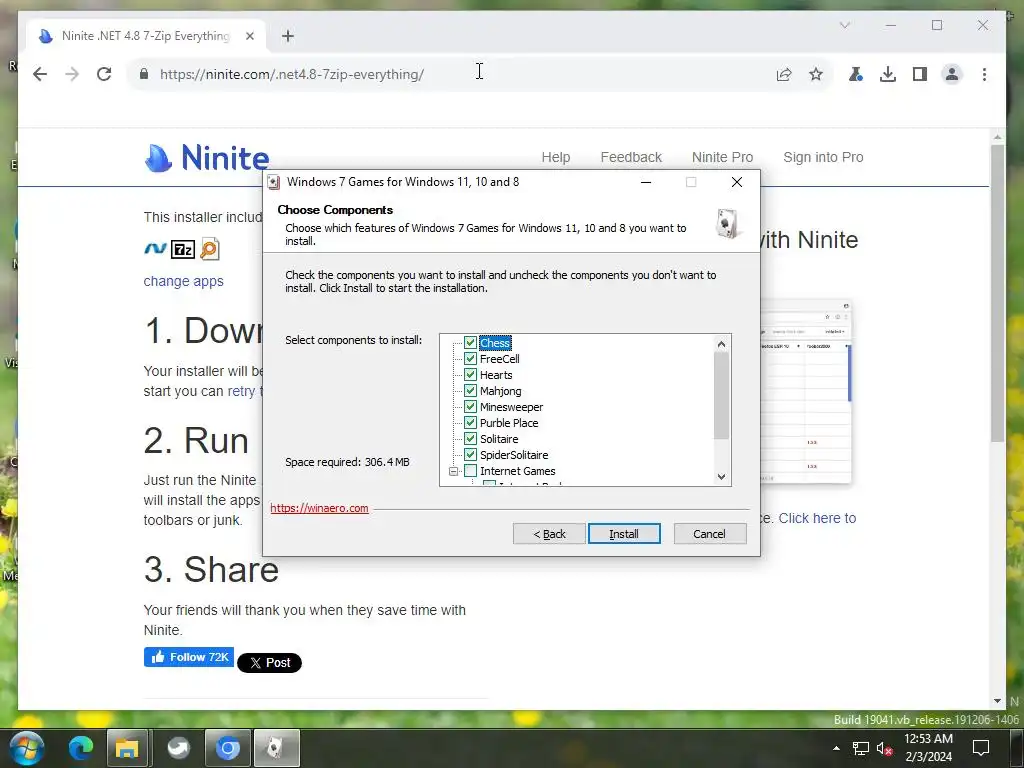Open the tab search dropdown chevron
The image size is (1024, 768).
(x=844, y=25)
